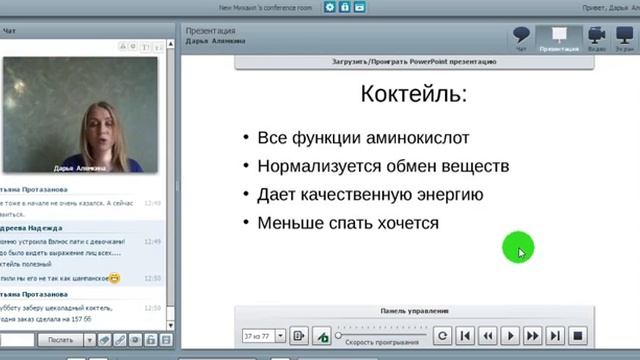Jump to the last slide
640x360 pixels.
click(x=555, y=336)
